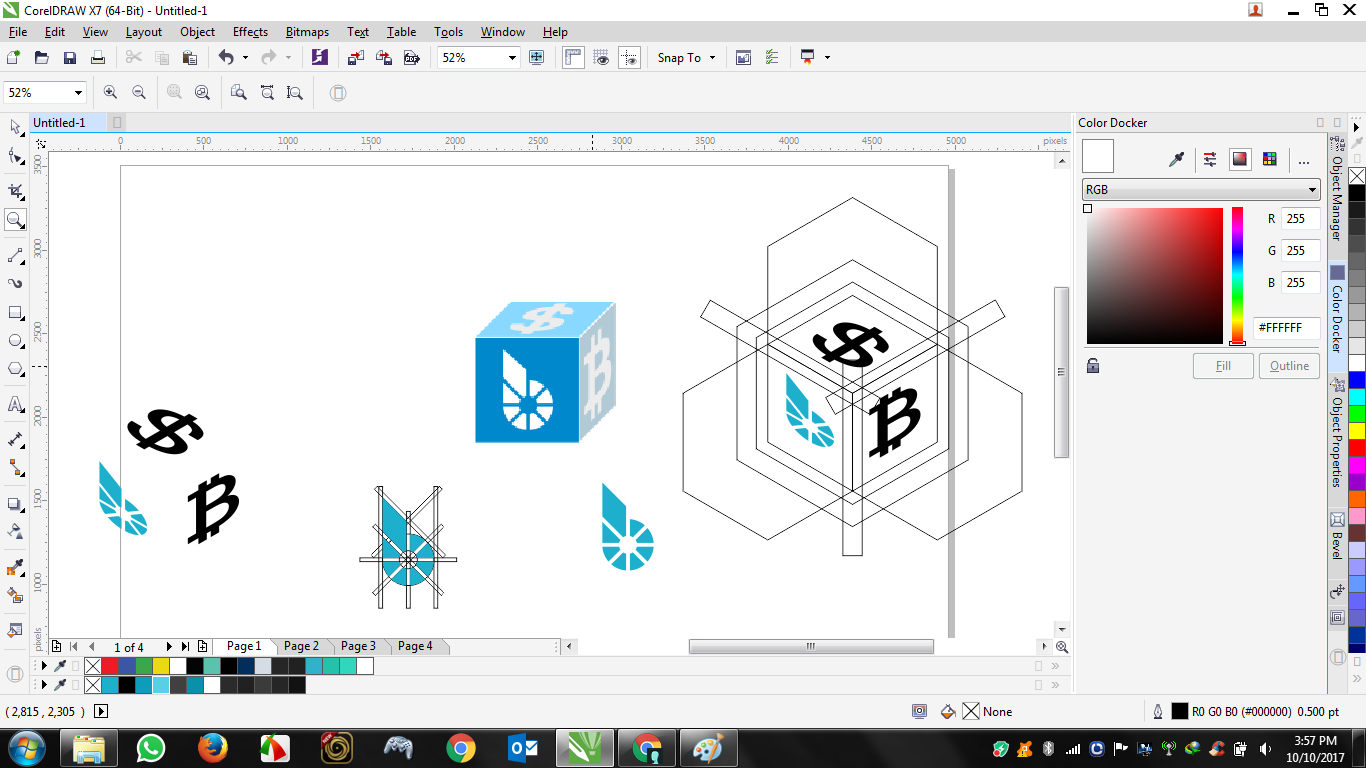Select the Freehand tool

[x=15, y=256]
